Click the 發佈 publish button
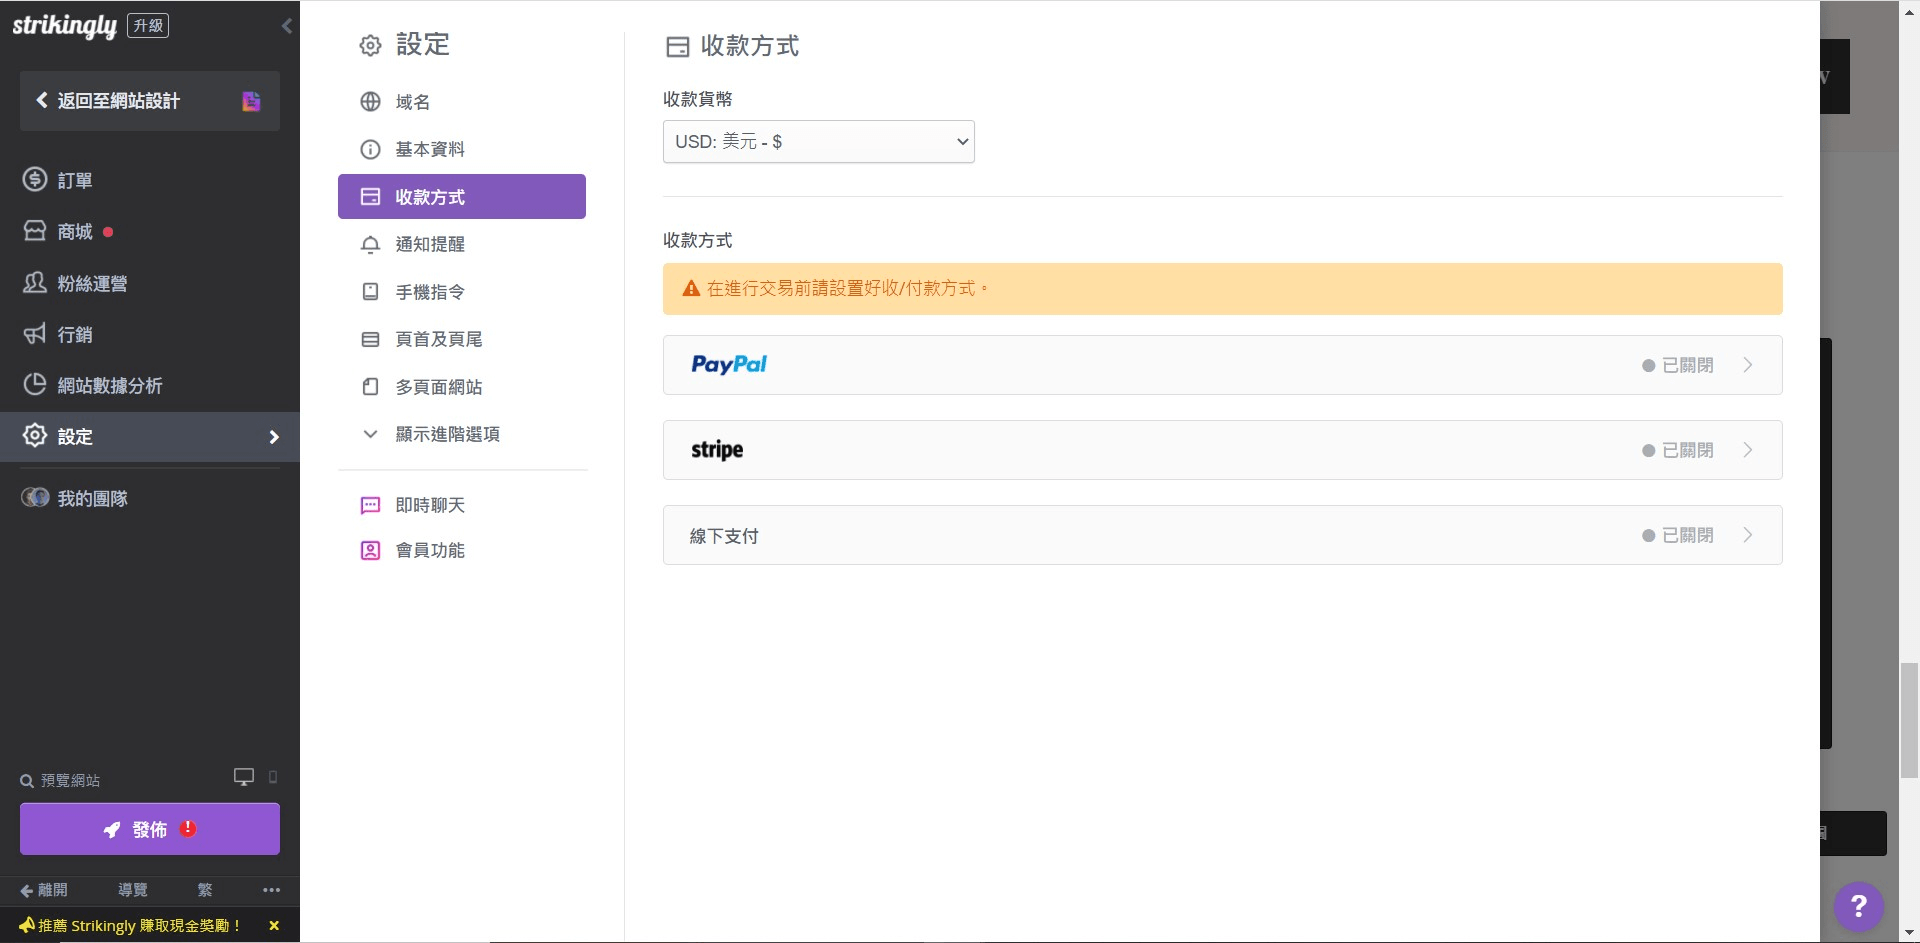Viewport: 1920px width, 943px height. tap(149, 829)
